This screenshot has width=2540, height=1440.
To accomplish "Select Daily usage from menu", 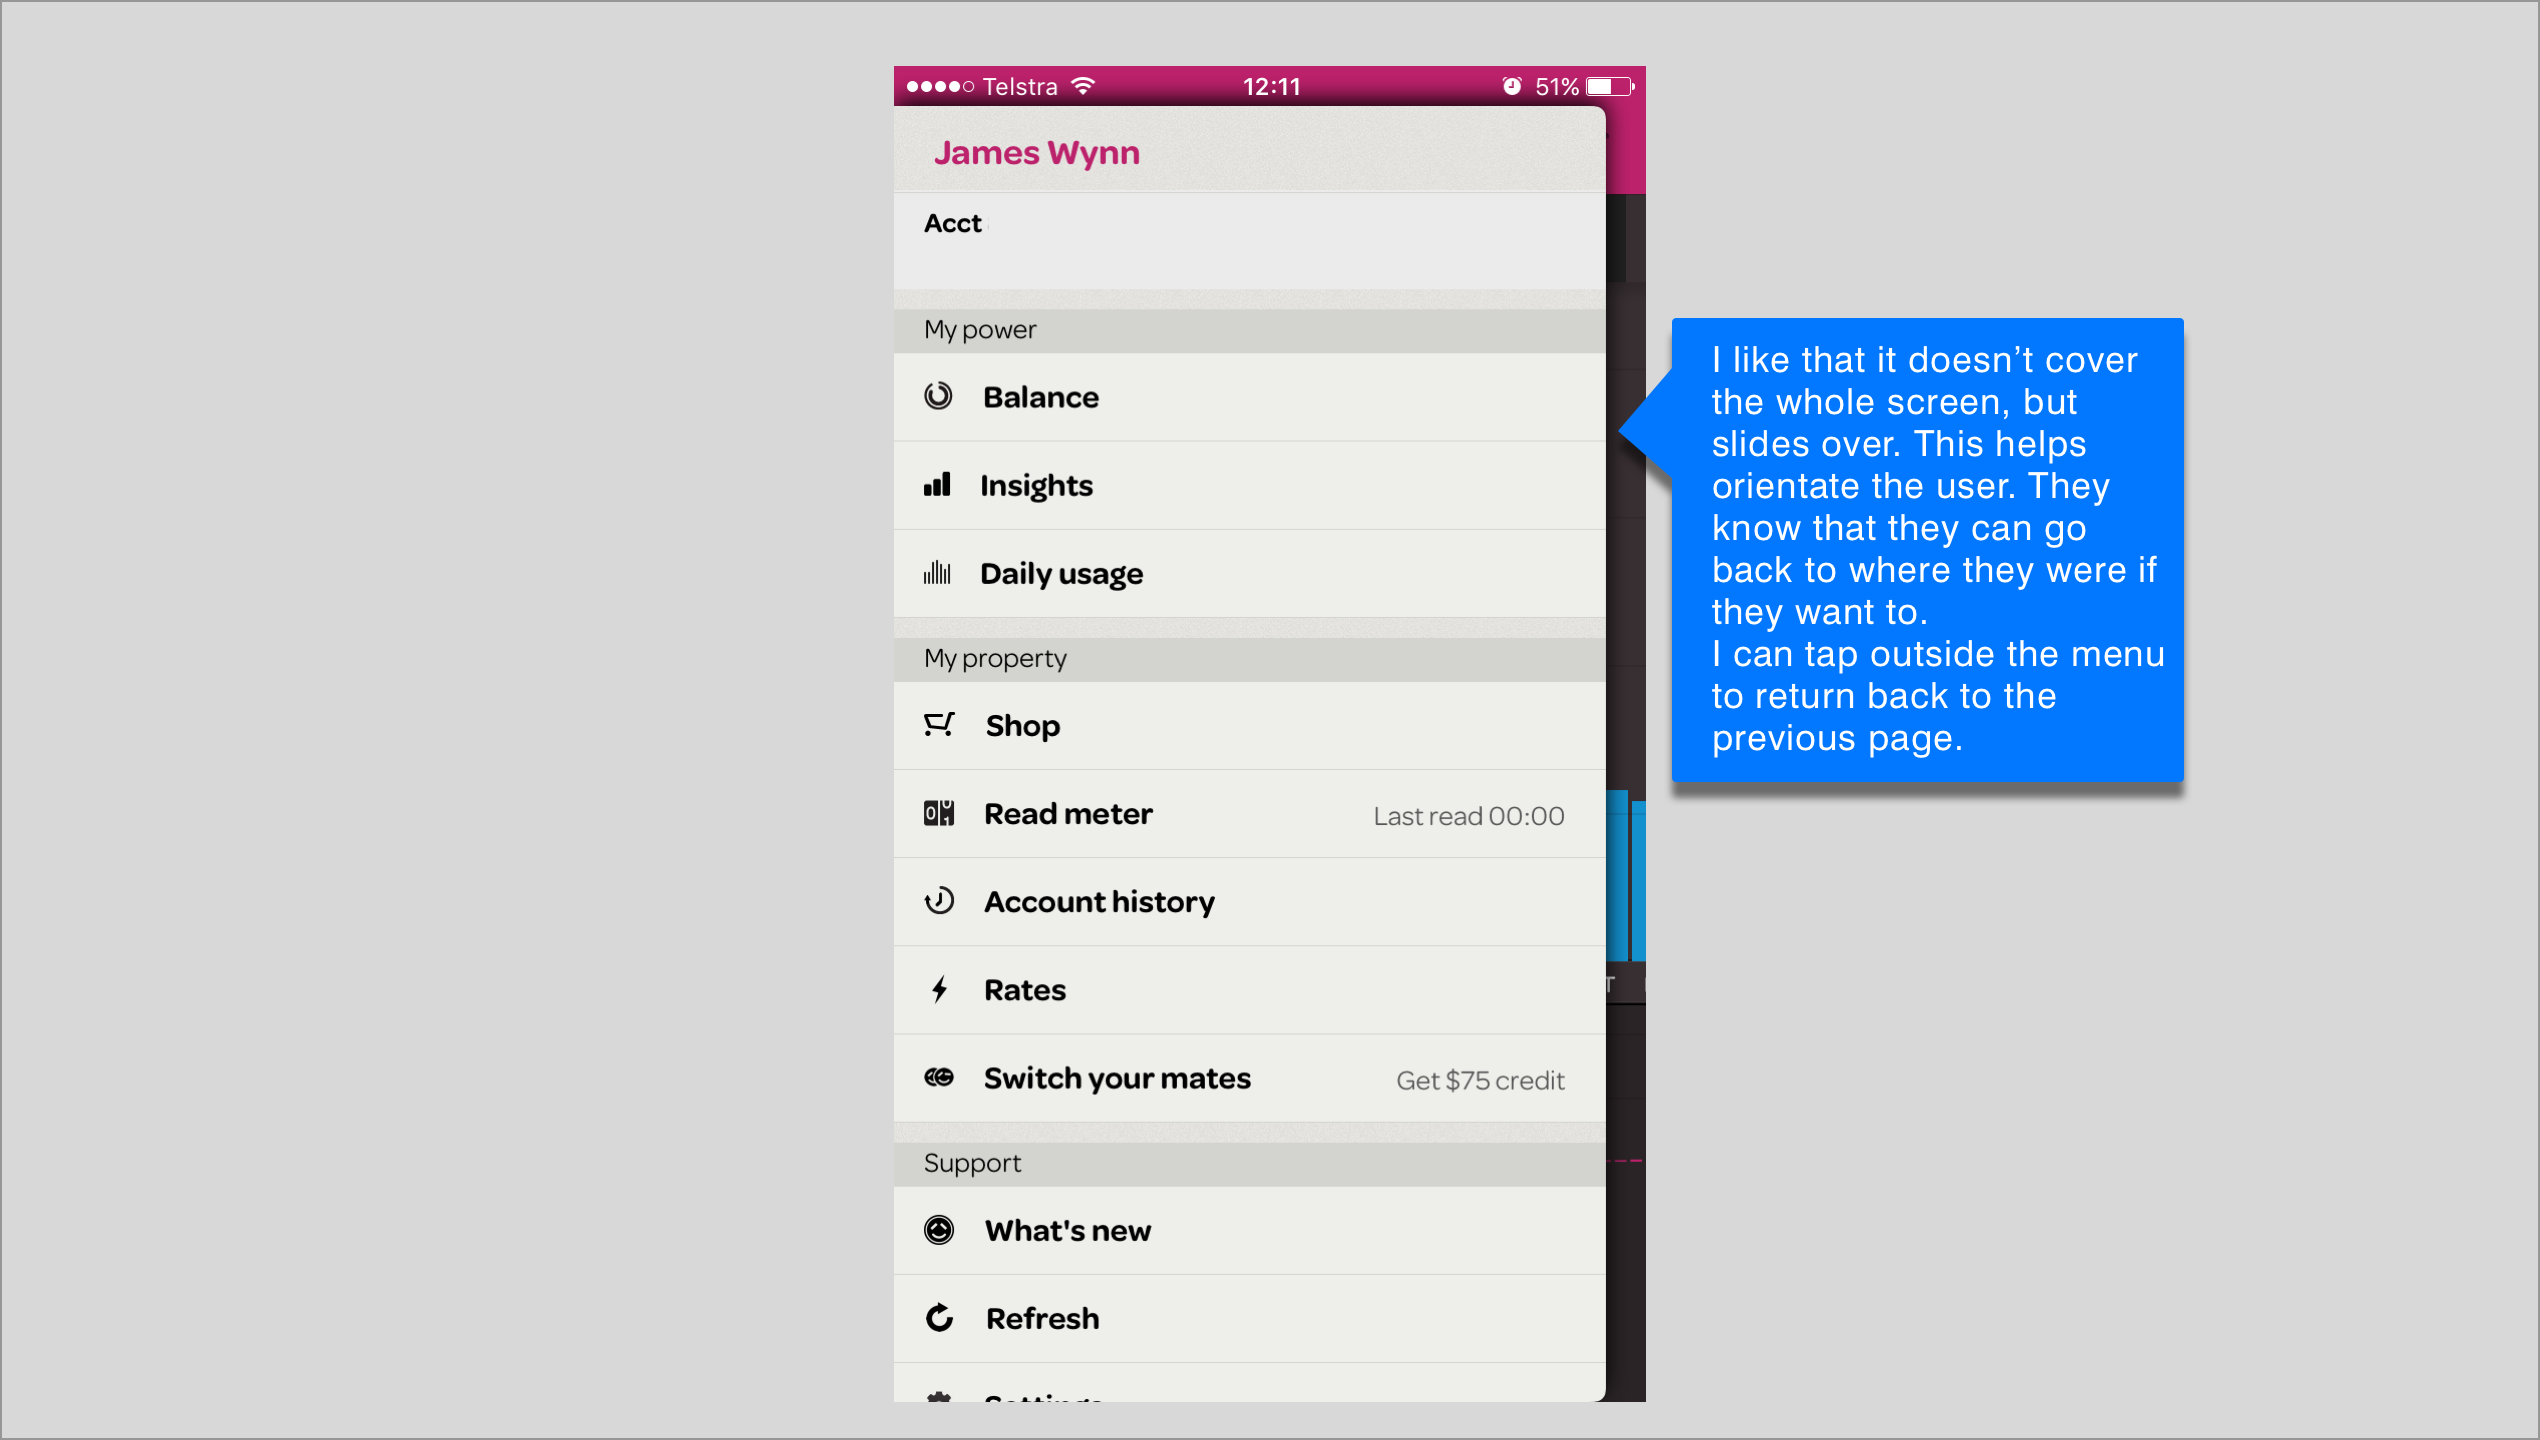I will tap(1061, 574).
